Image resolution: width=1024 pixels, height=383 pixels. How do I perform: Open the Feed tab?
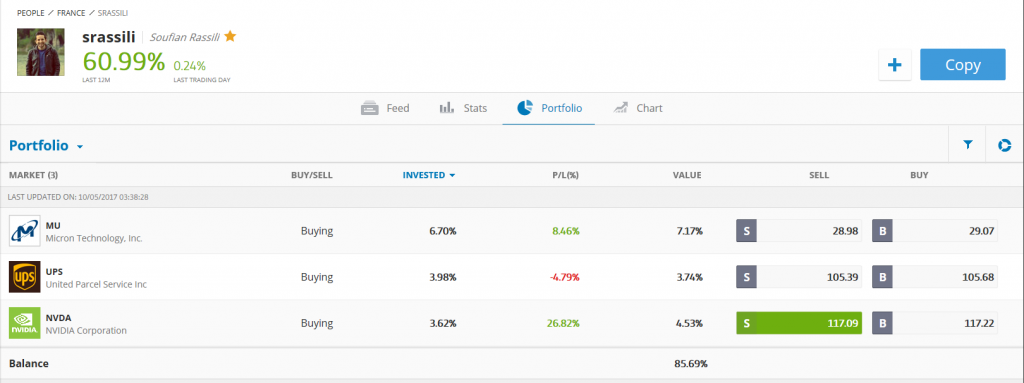point(385,108)
